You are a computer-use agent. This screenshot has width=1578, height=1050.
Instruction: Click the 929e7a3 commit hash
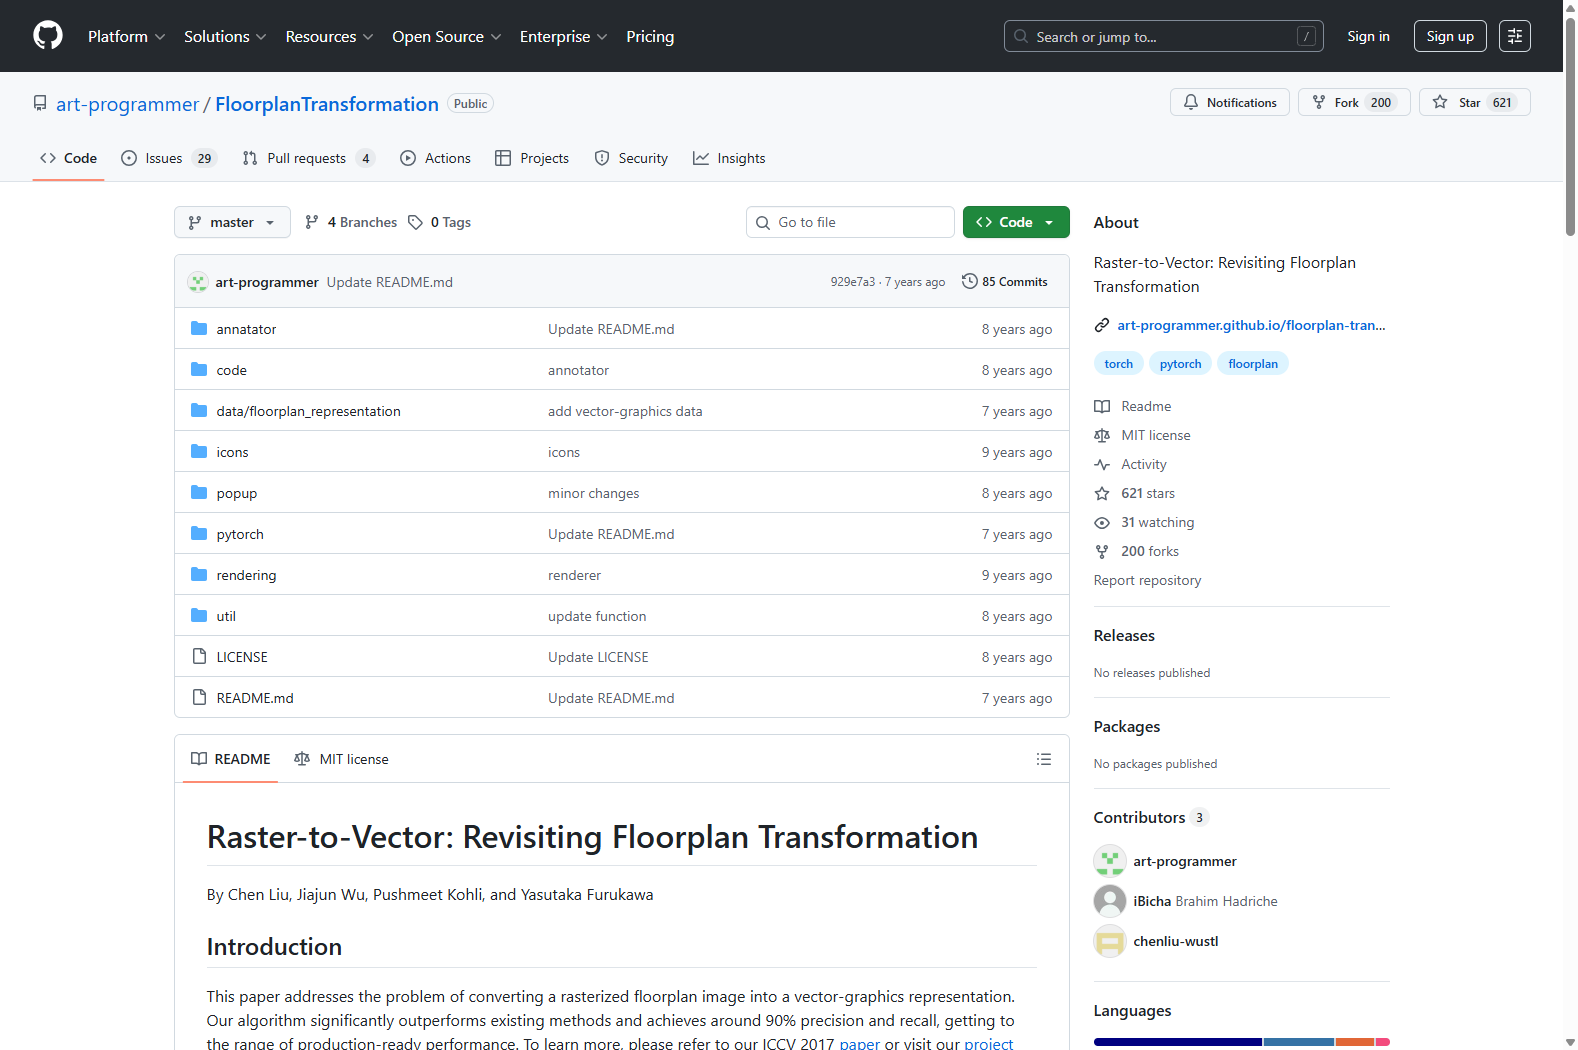point(852,282)
